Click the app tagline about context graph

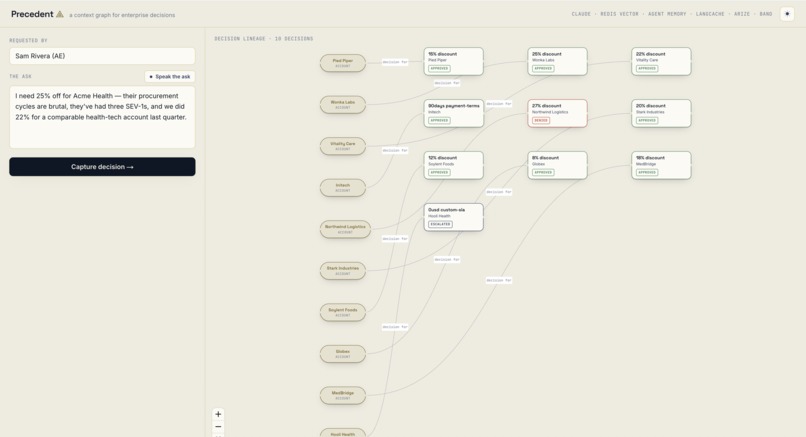click(x=122, y=15)
